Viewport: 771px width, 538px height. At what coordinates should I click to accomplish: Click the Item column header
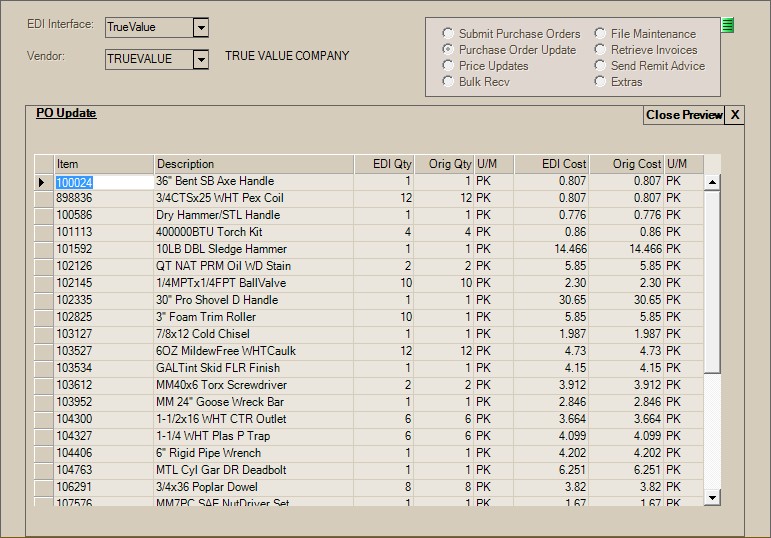(104, 164)
